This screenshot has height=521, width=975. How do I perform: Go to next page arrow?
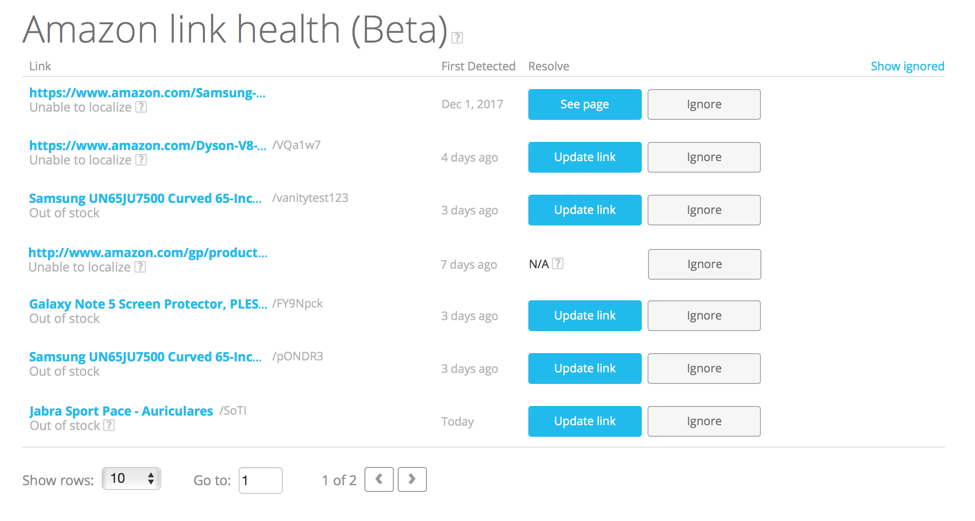click(412, 480)
